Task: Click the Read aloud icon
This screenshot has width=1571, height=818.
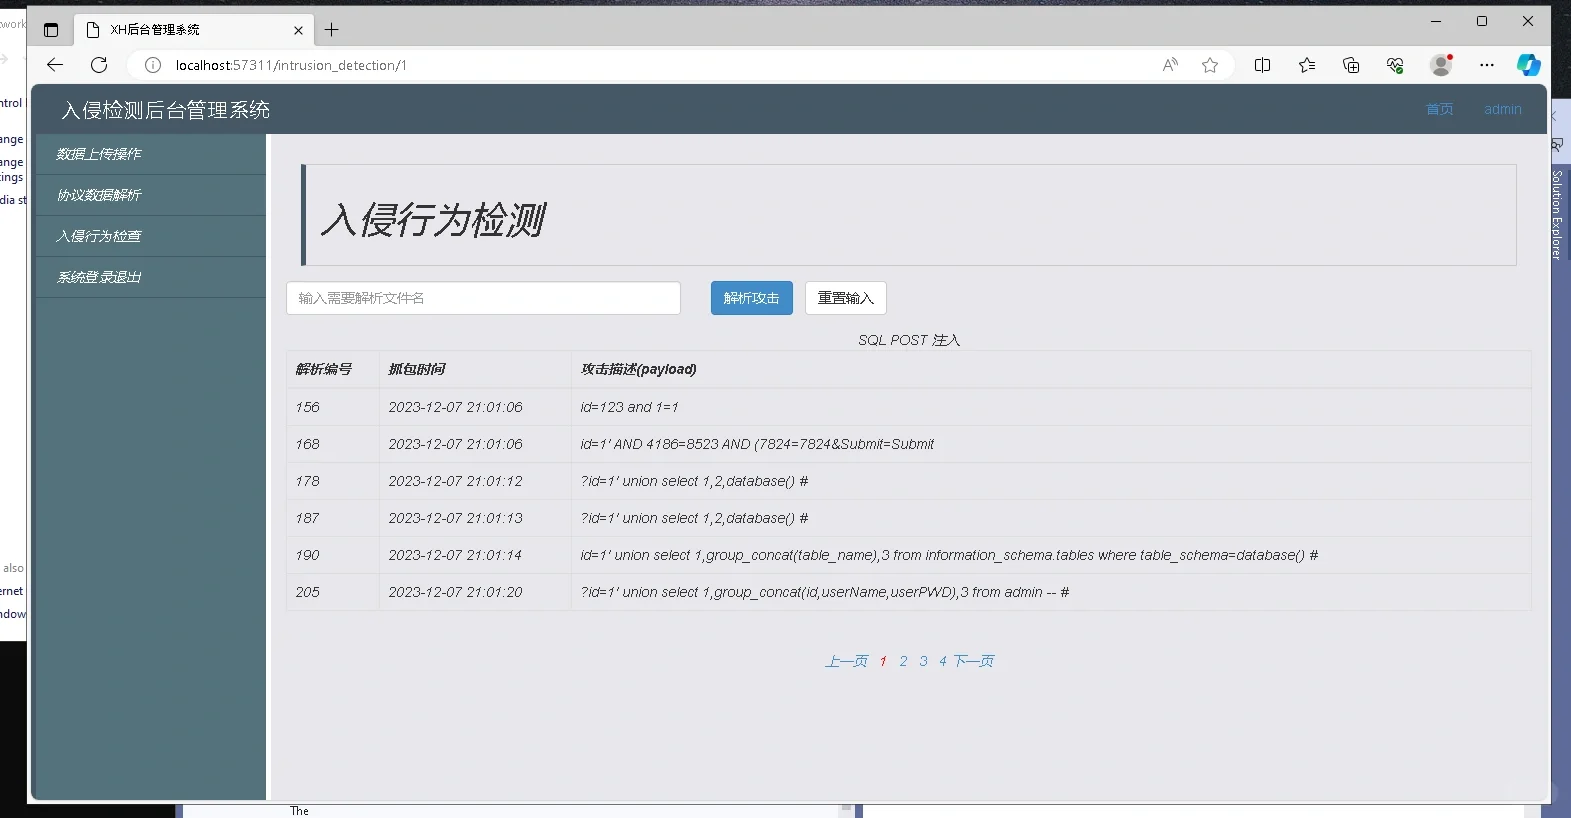Action: (x=1170, y=65)
